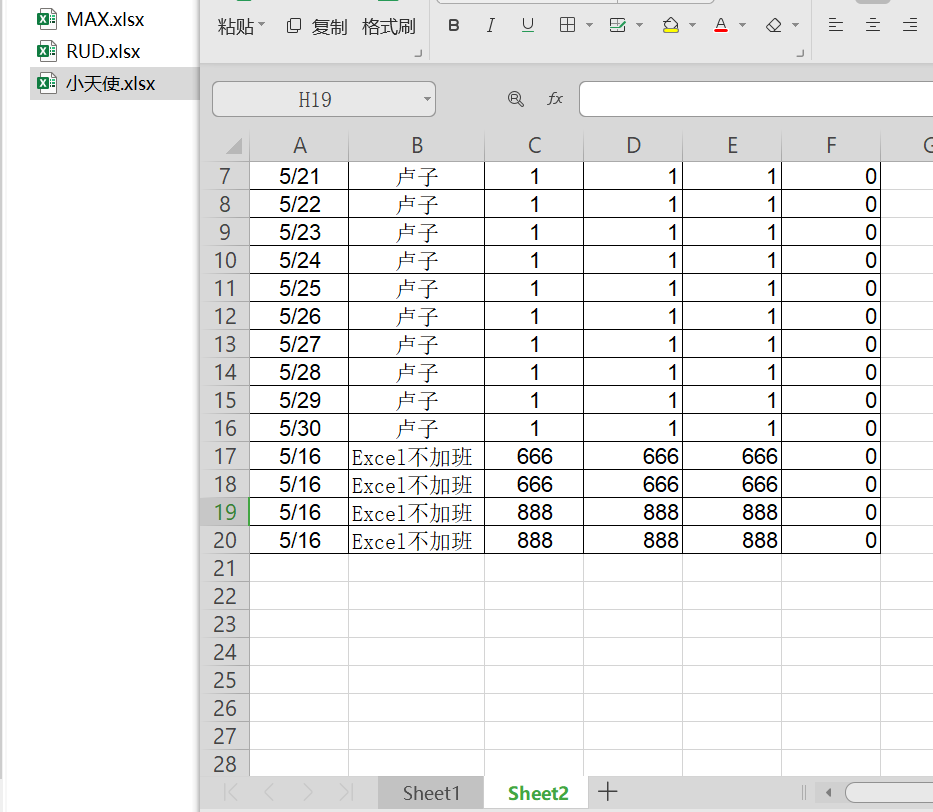Go to previous sheet arrow
The image size is (933, 812).
[269, 792]
